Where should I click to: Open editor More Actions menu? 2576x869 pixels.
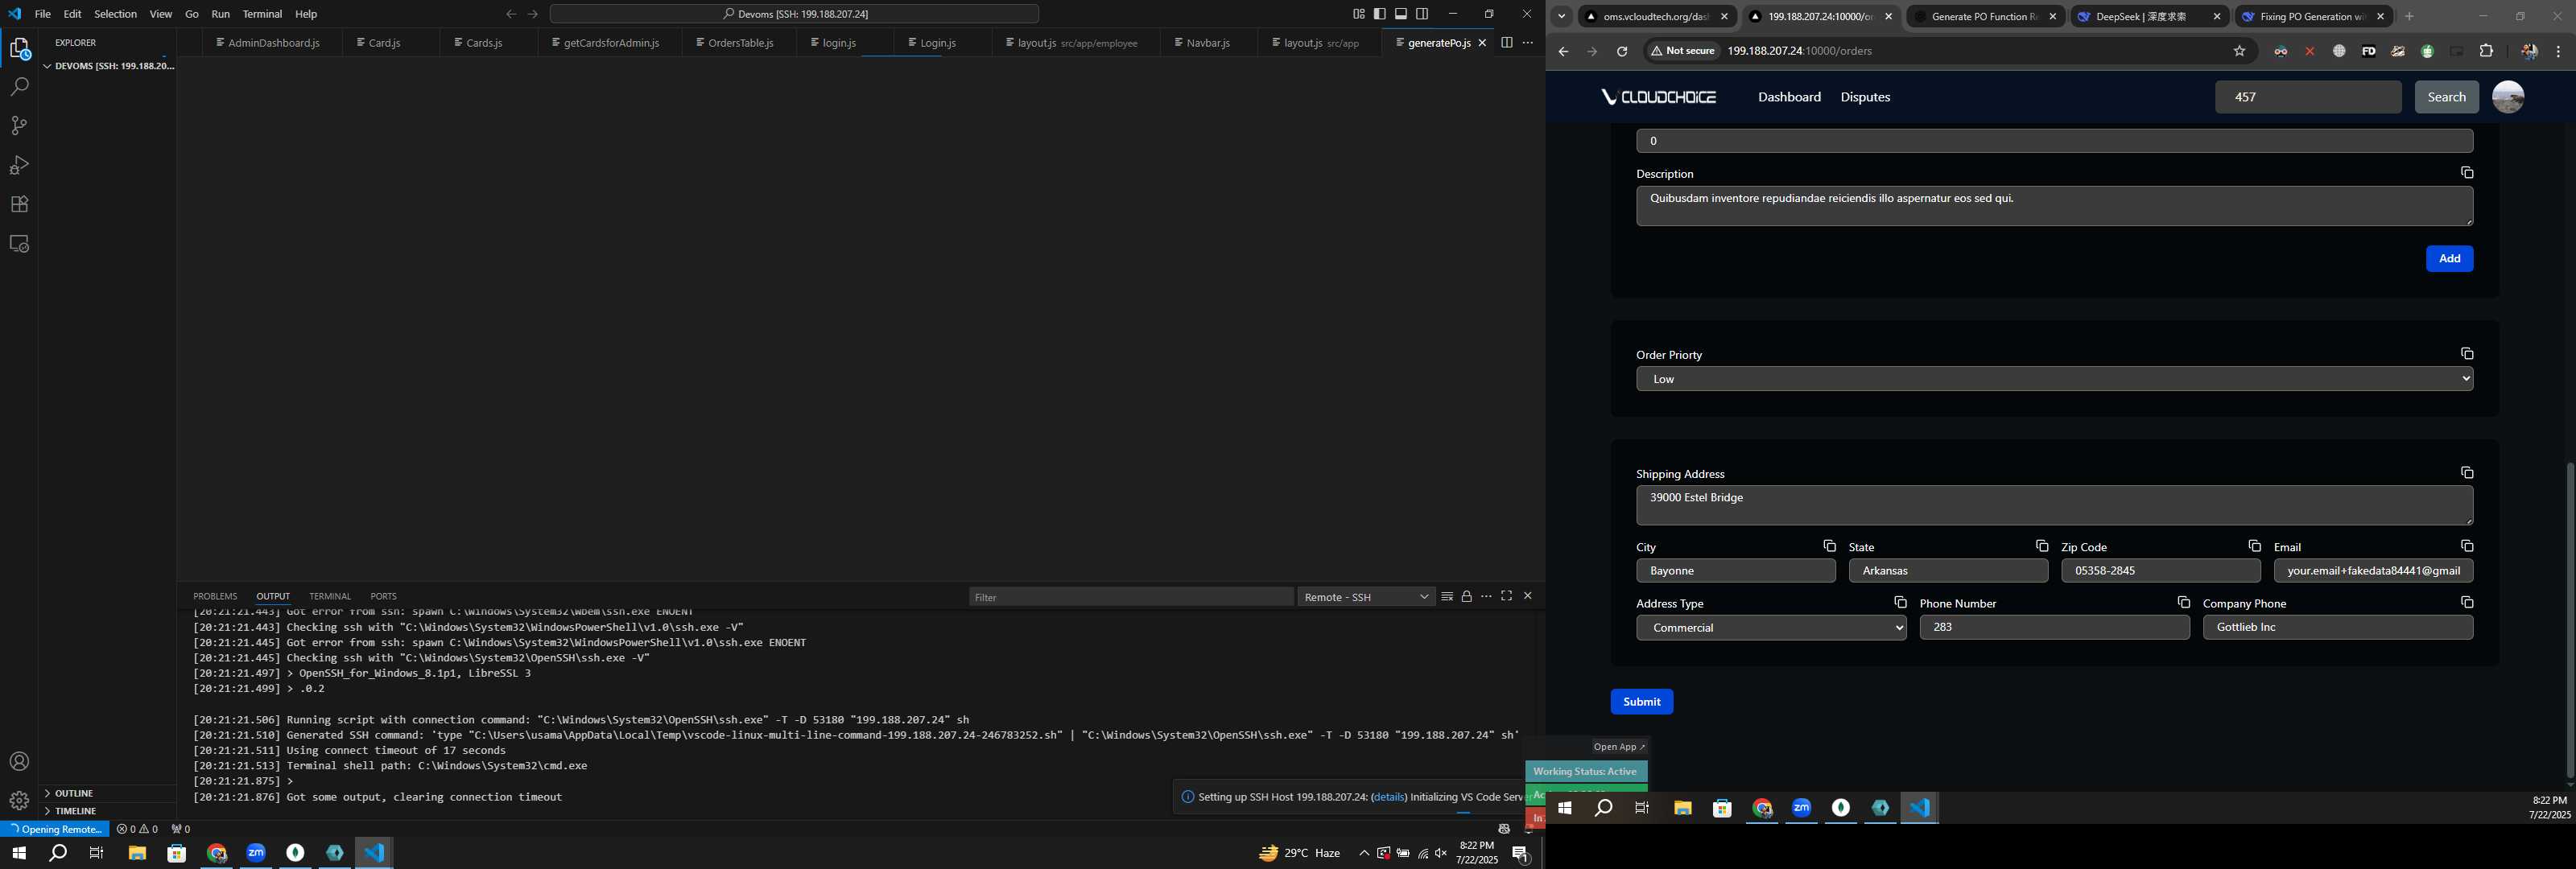click(1527, 42)
